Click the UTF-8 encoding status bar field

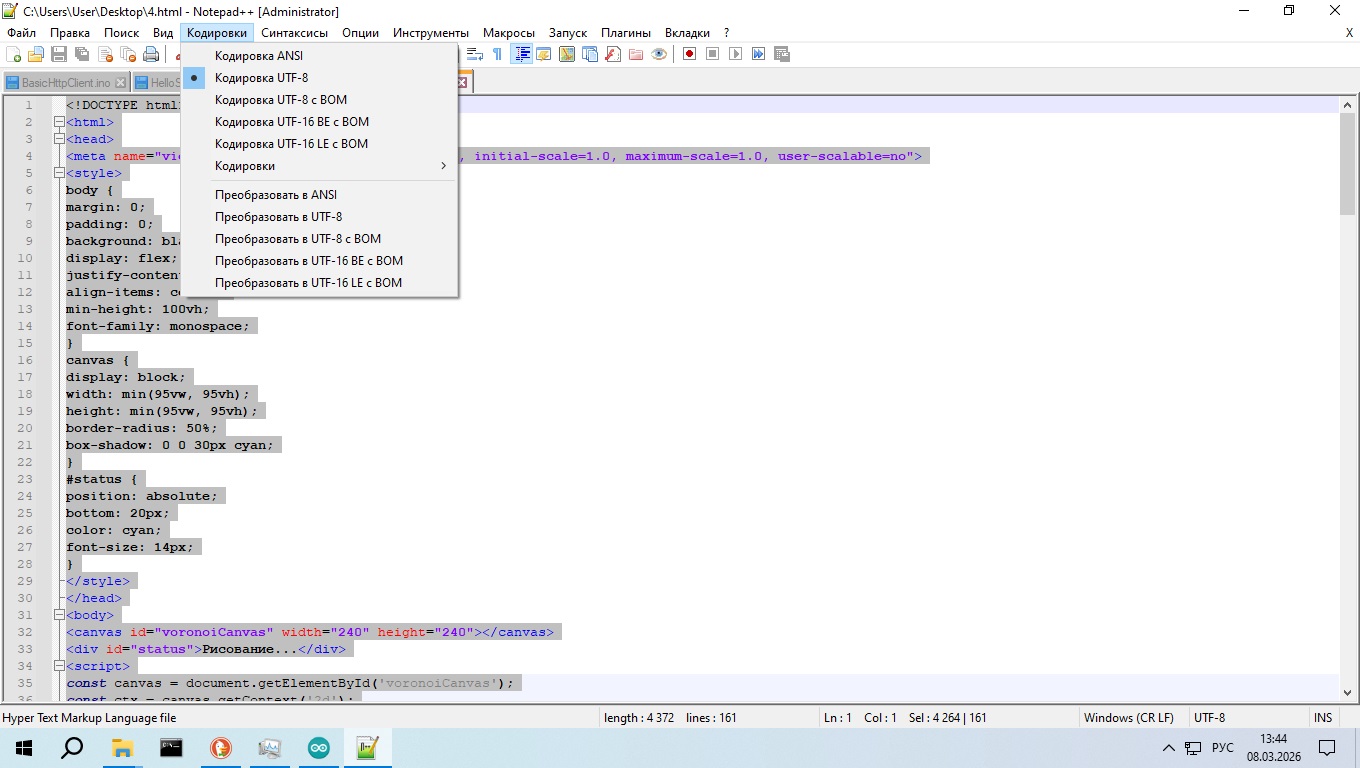click(x=1209, y=717)
